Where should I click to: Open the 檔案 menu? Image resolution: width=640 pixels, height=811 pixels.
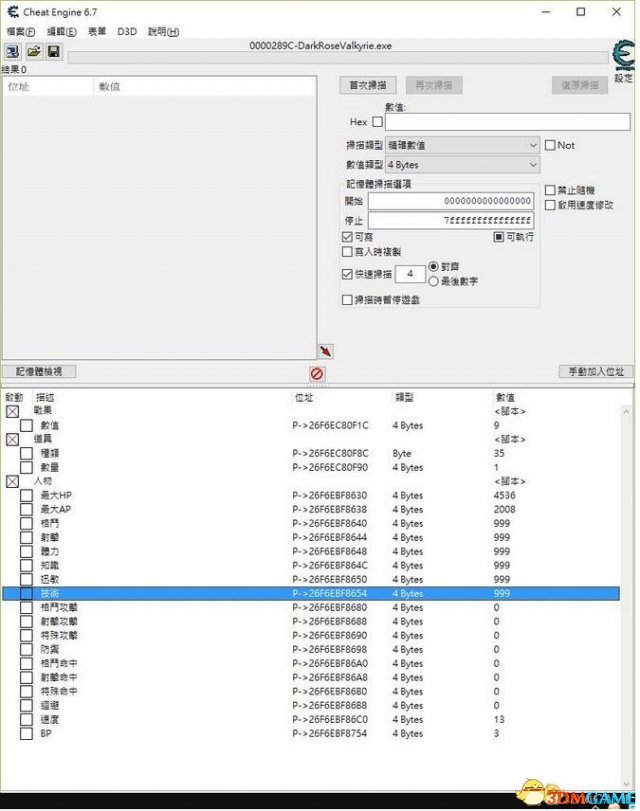[21, 32]
